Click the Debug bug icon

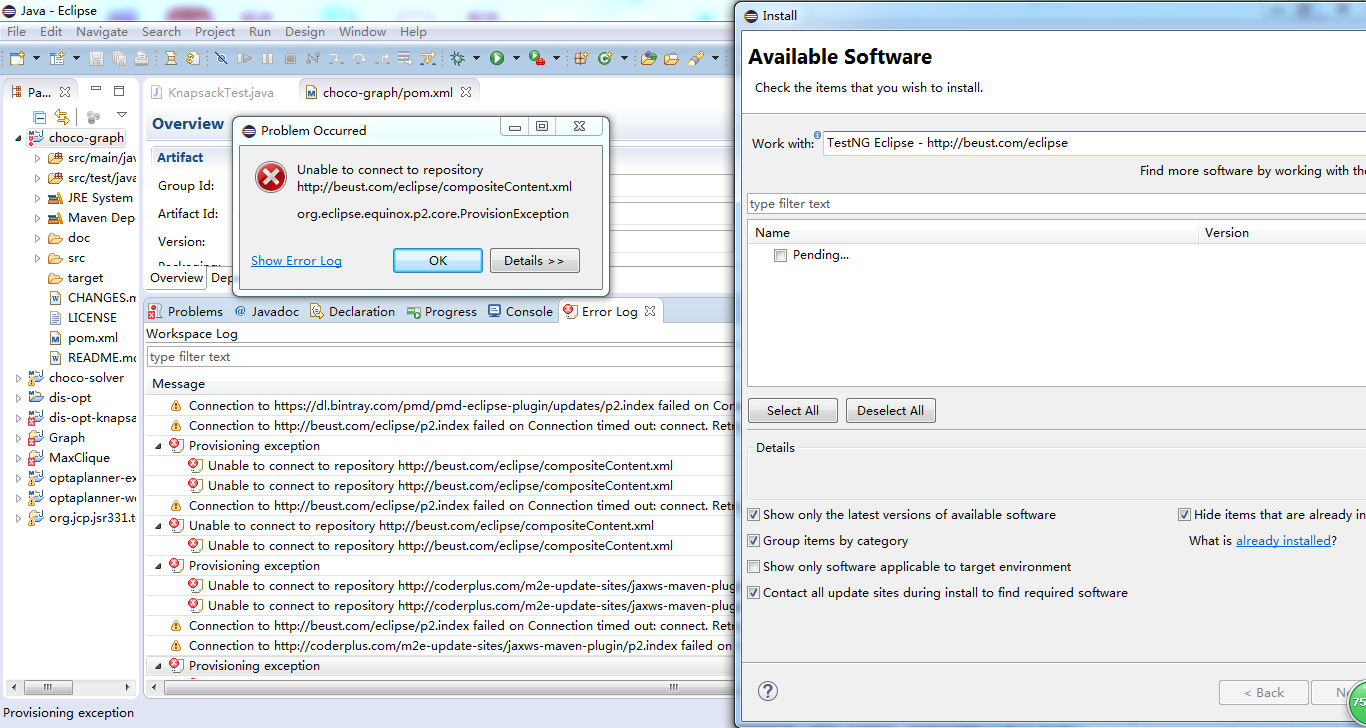tap(458, 58)
